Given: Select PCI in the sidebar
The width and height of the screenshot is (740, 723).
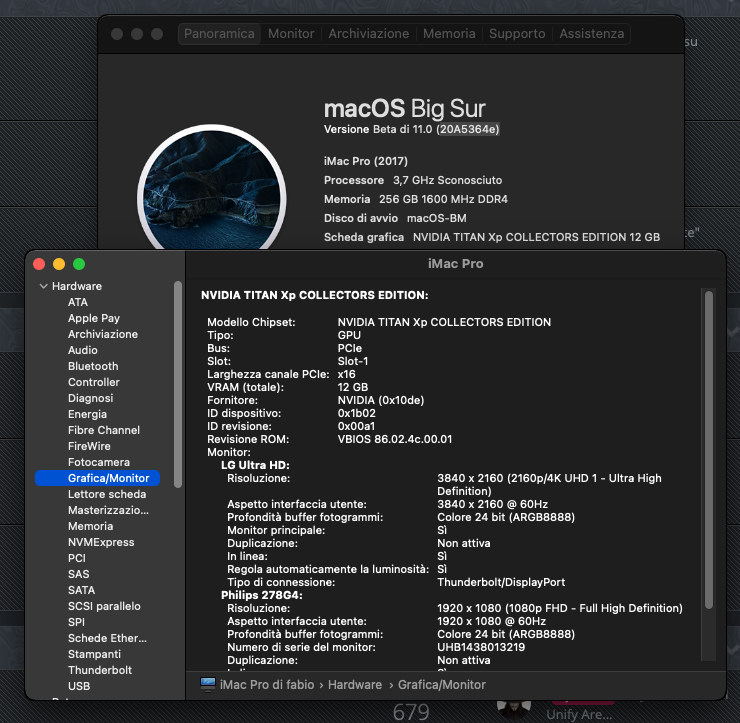Looking at the screenshot, I should [77, 558].
